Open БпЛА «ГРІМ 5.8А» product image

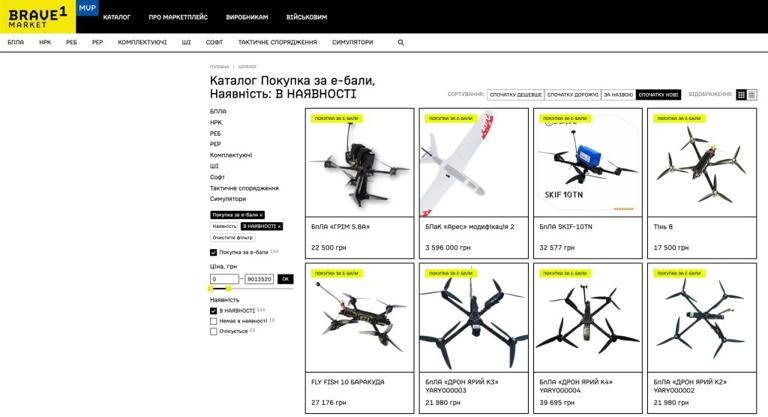[360, 163]
